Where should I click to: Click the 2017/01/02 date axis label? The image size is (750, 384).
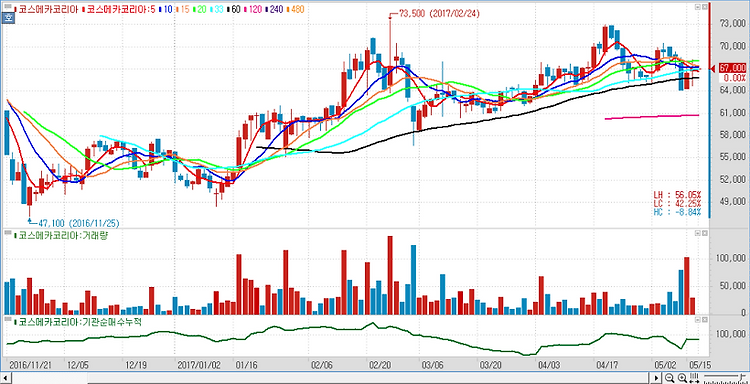[199, 364]
